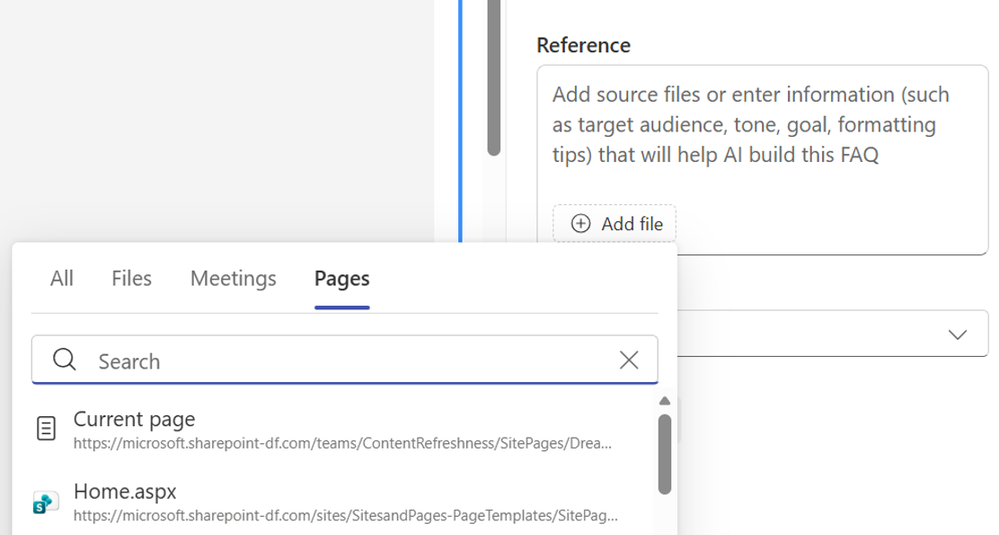999x535 pixels.
Task: Clear the search with the X icon
Action: [x=629, y=360]
